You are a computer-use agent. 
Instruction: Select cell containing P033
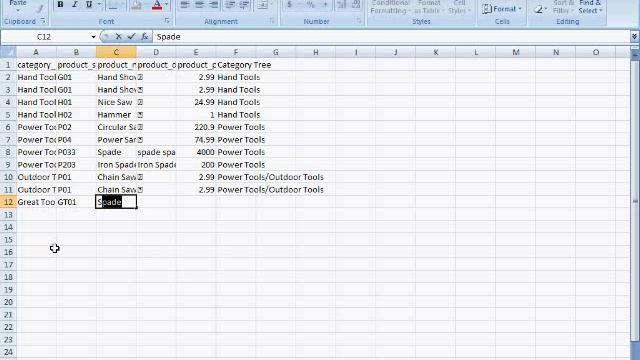76,152
